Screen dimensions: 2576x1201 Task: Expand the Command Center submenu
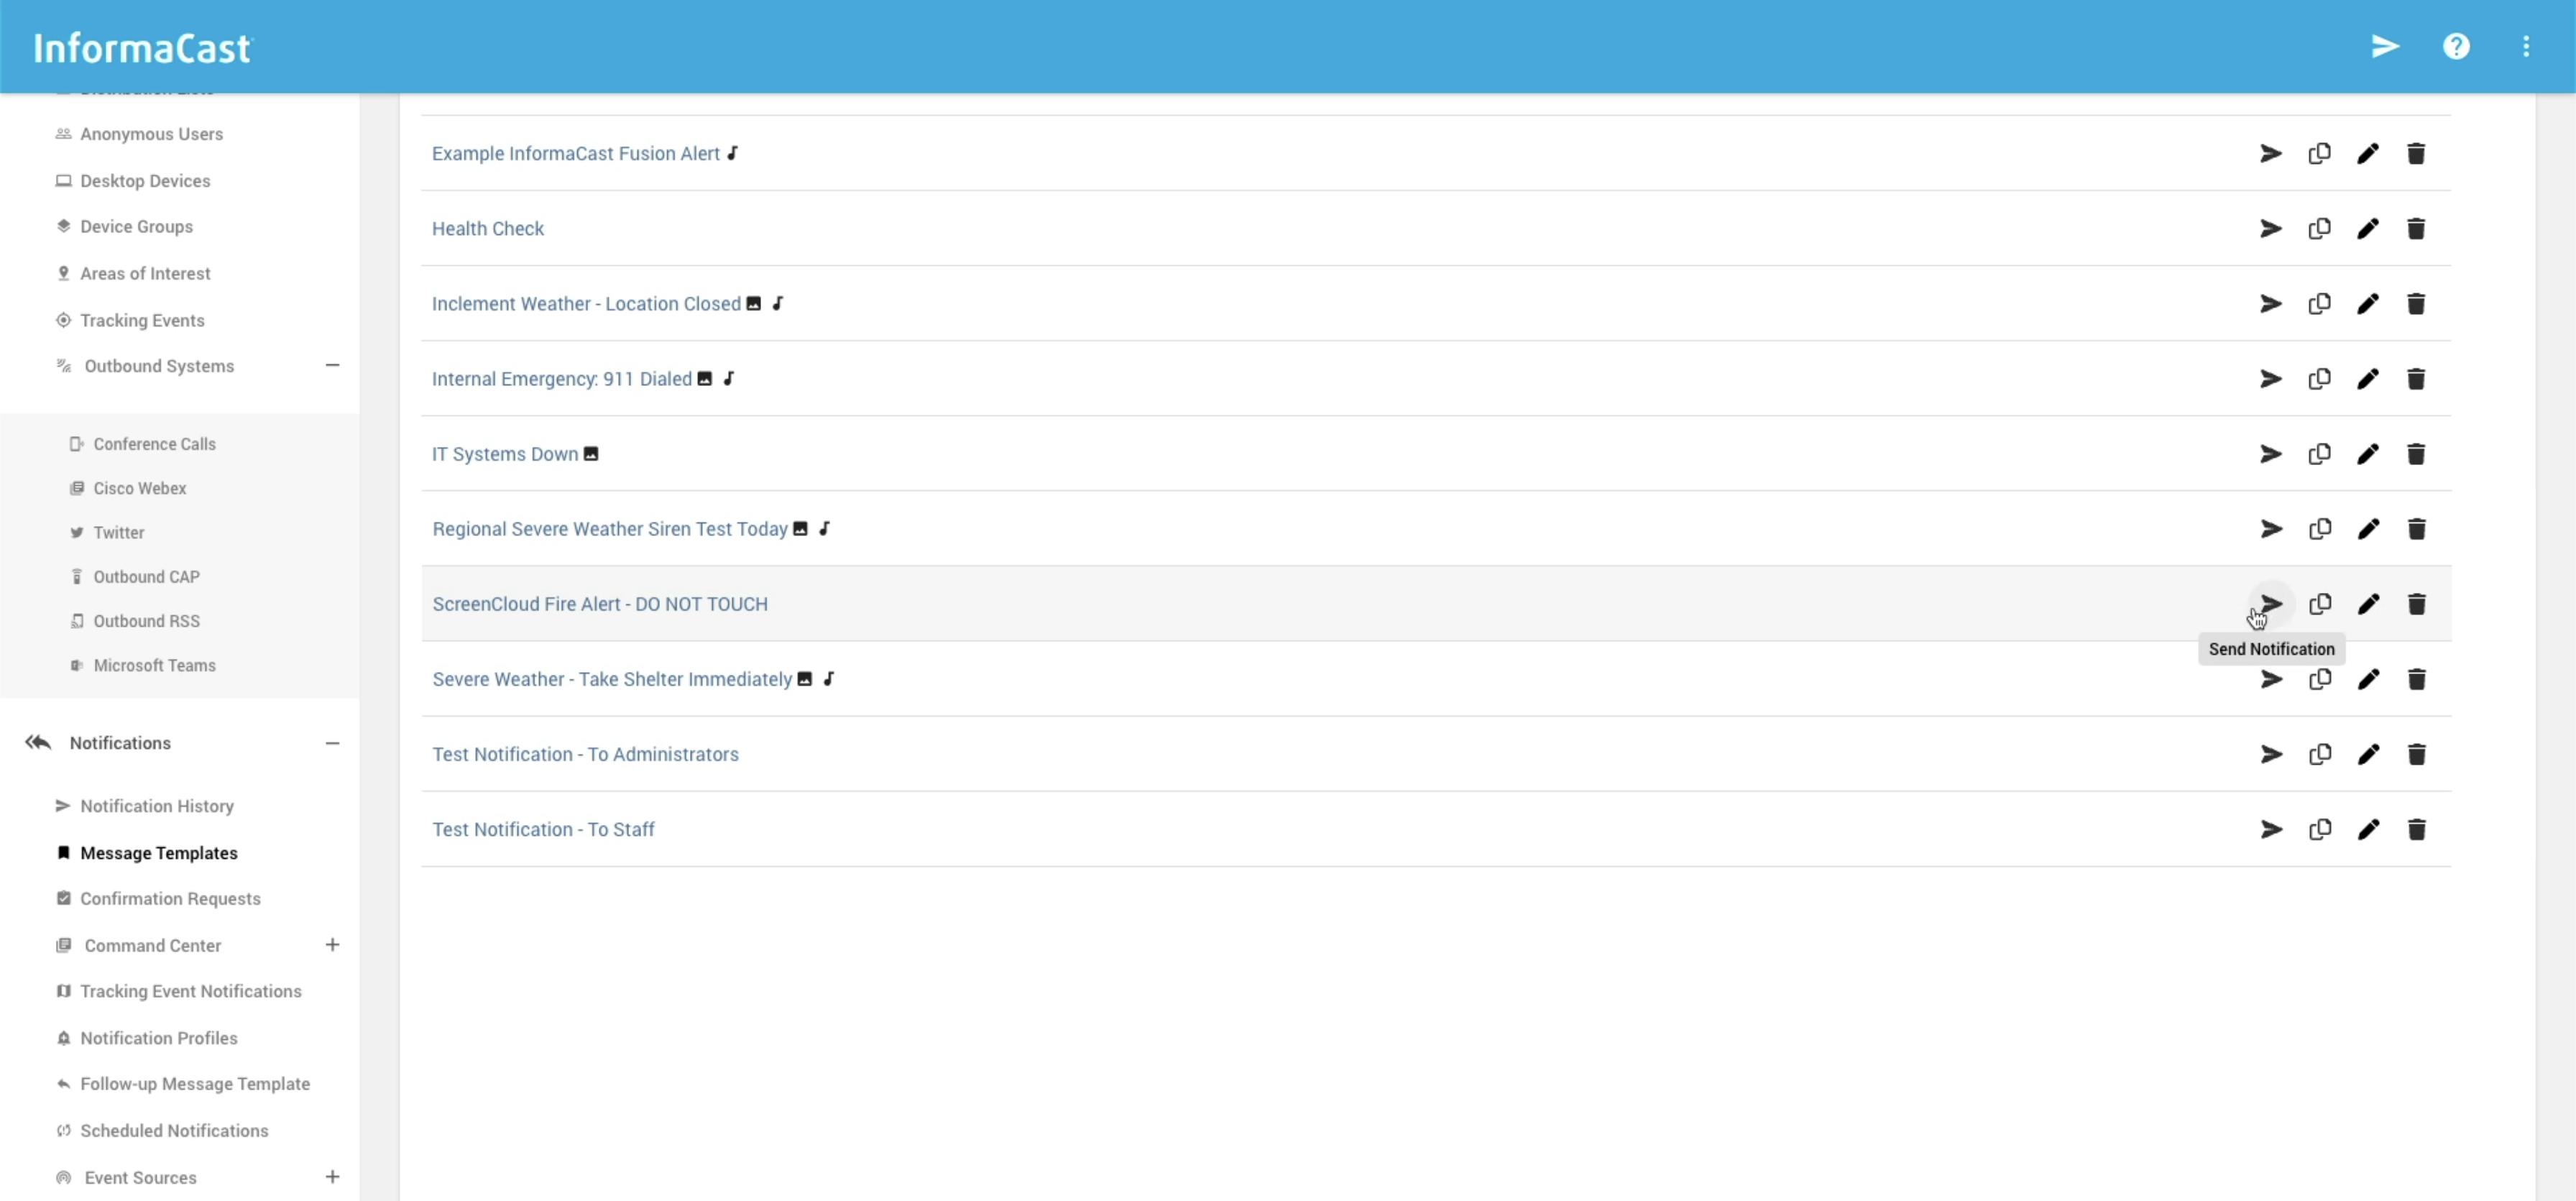(332, 945)
